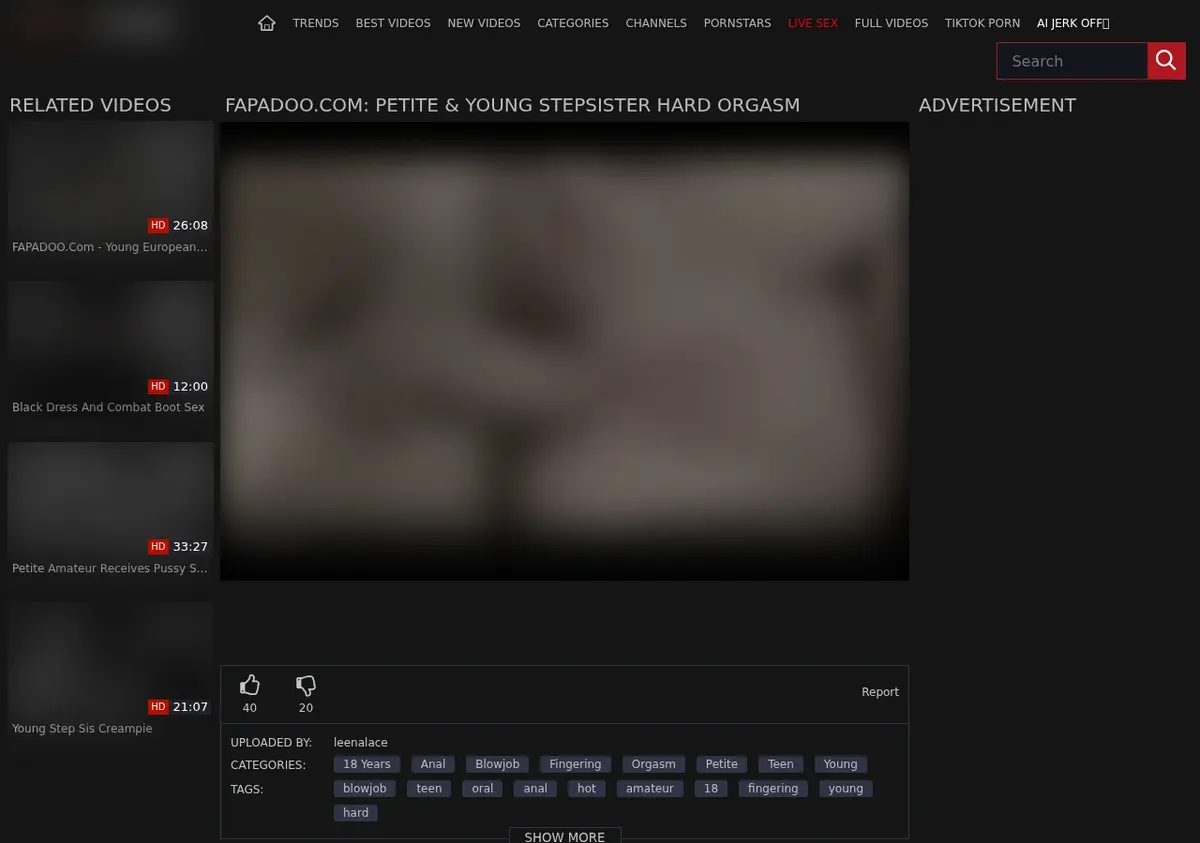Image resolution: width=1200 pixels, height=843 pixels.
Task: Like the video with thumbs up
Action: click(x=250, y=685)
